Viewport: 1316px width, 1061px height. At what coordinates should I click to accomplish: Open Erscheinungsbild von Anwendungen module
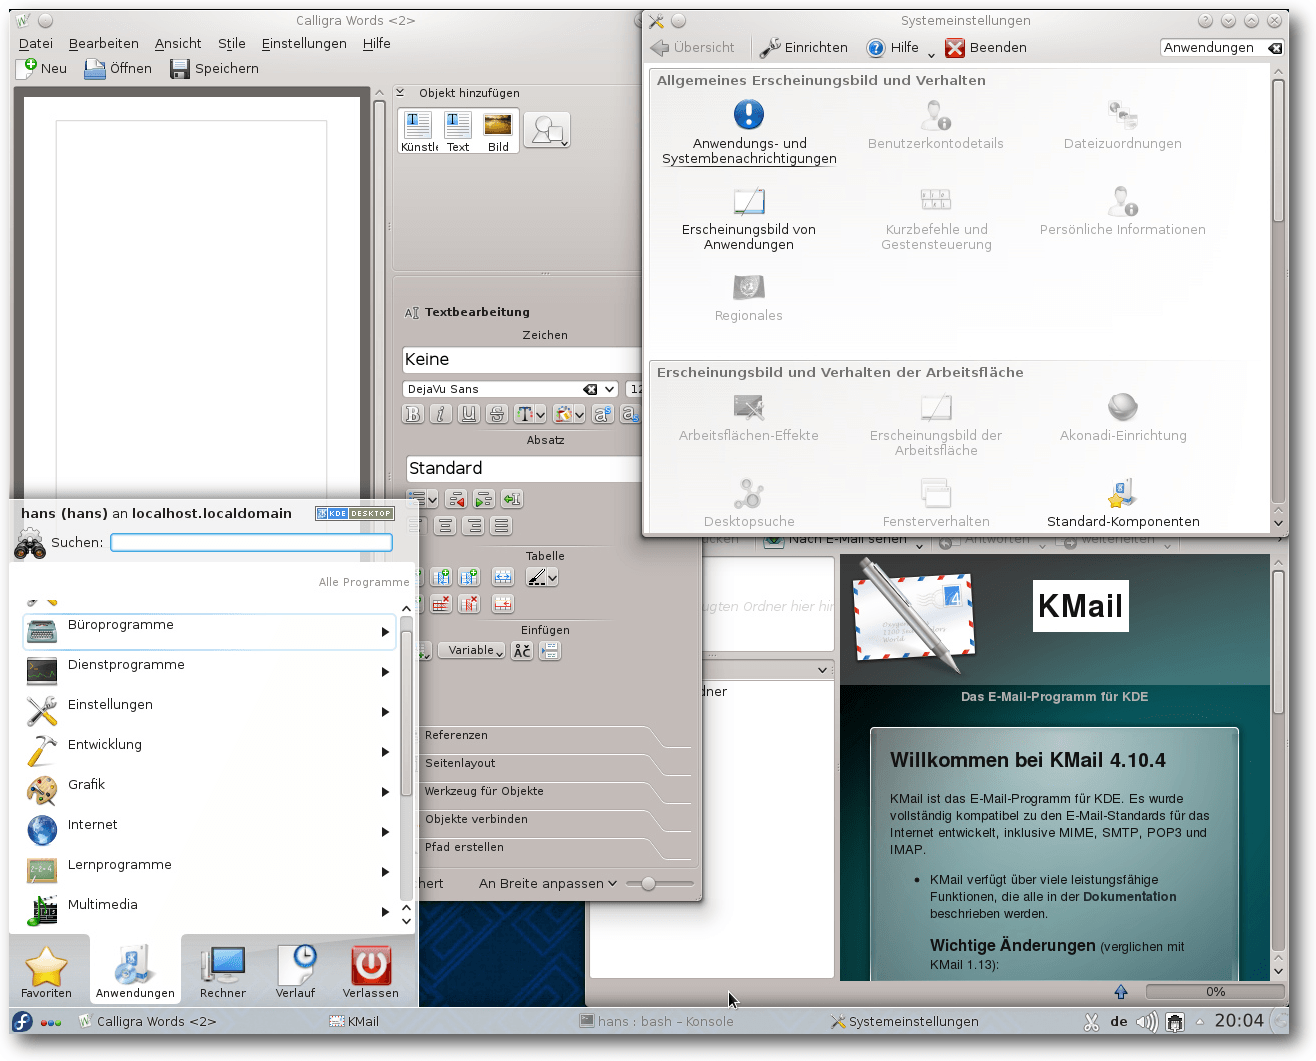click(749, 220)
